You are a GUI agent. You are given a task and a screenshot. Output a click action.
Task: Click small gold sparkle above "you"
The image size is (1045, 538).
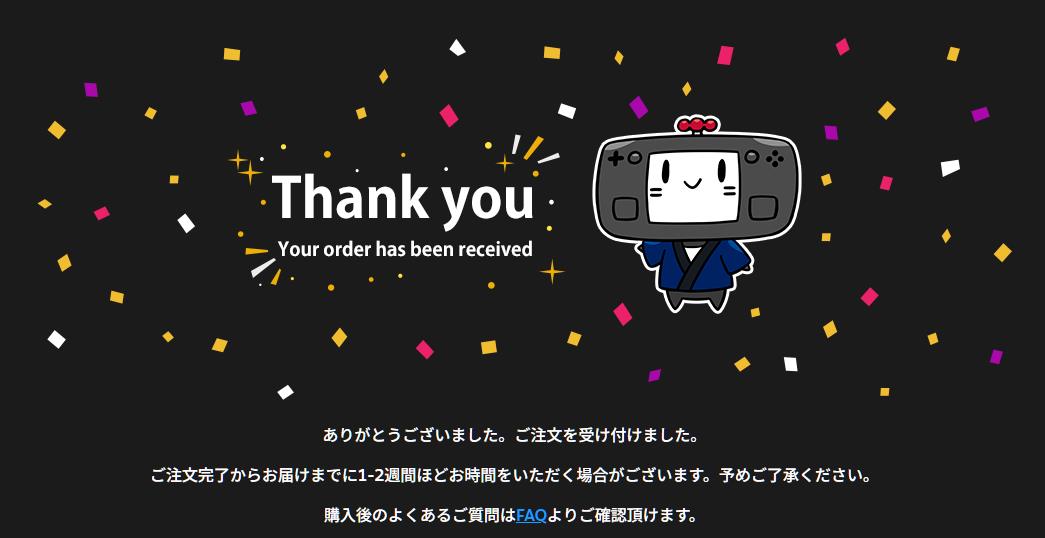(505, 163)
